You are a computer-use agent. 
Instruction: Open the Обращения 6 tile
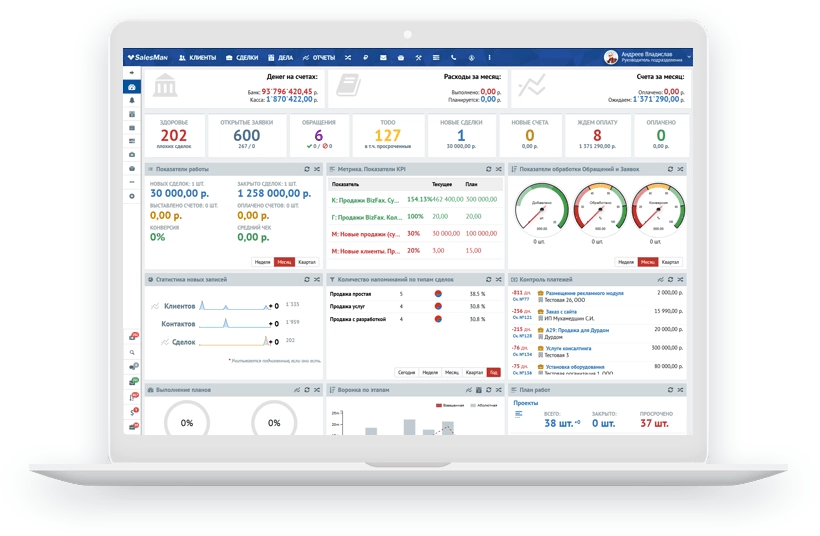tap(318, 135)
